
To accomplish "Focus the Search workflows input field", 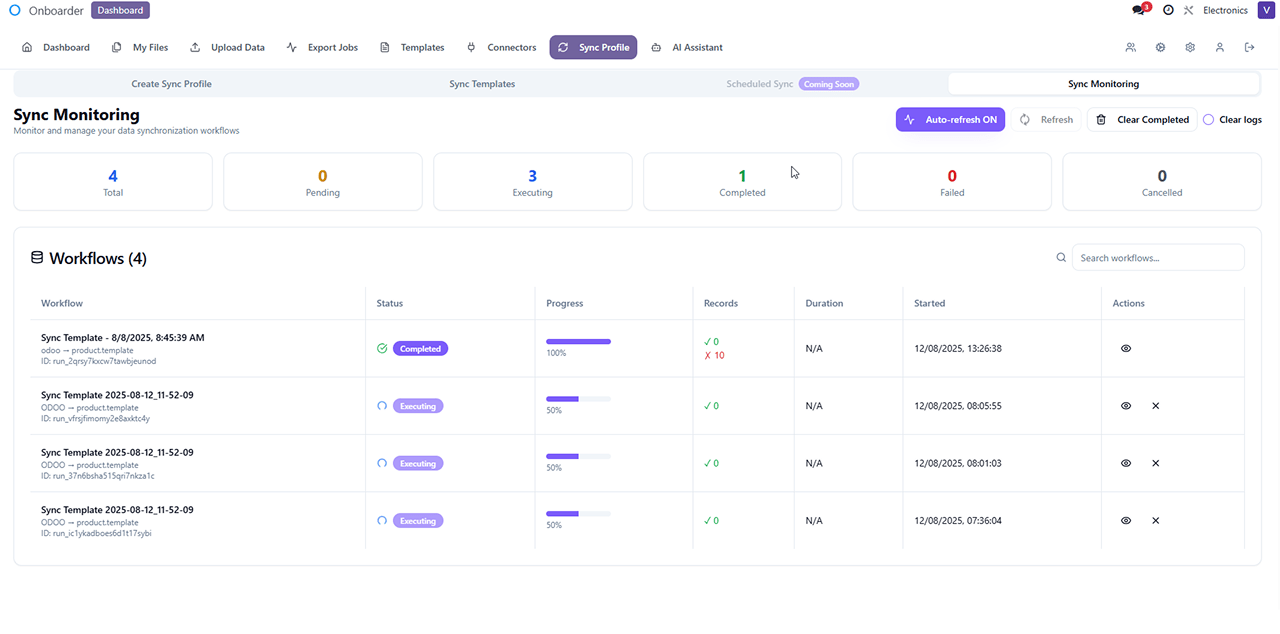I will [x=1157, y=258].
